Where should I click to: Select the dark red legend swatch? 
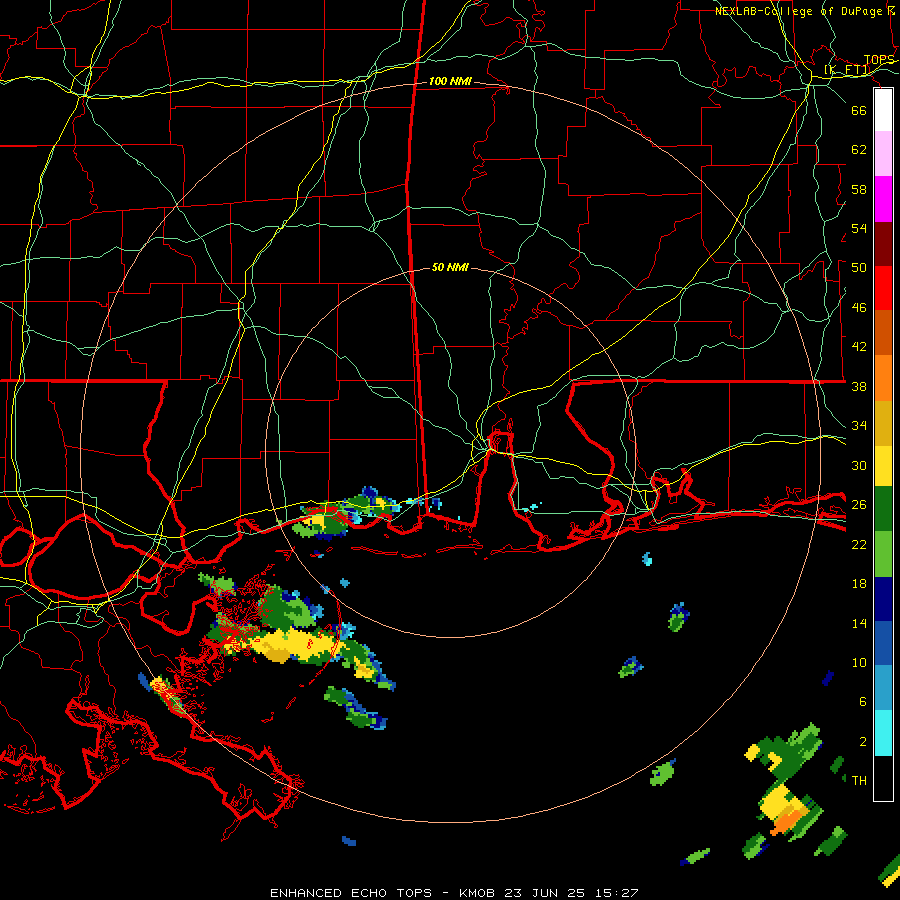point(883,244)
